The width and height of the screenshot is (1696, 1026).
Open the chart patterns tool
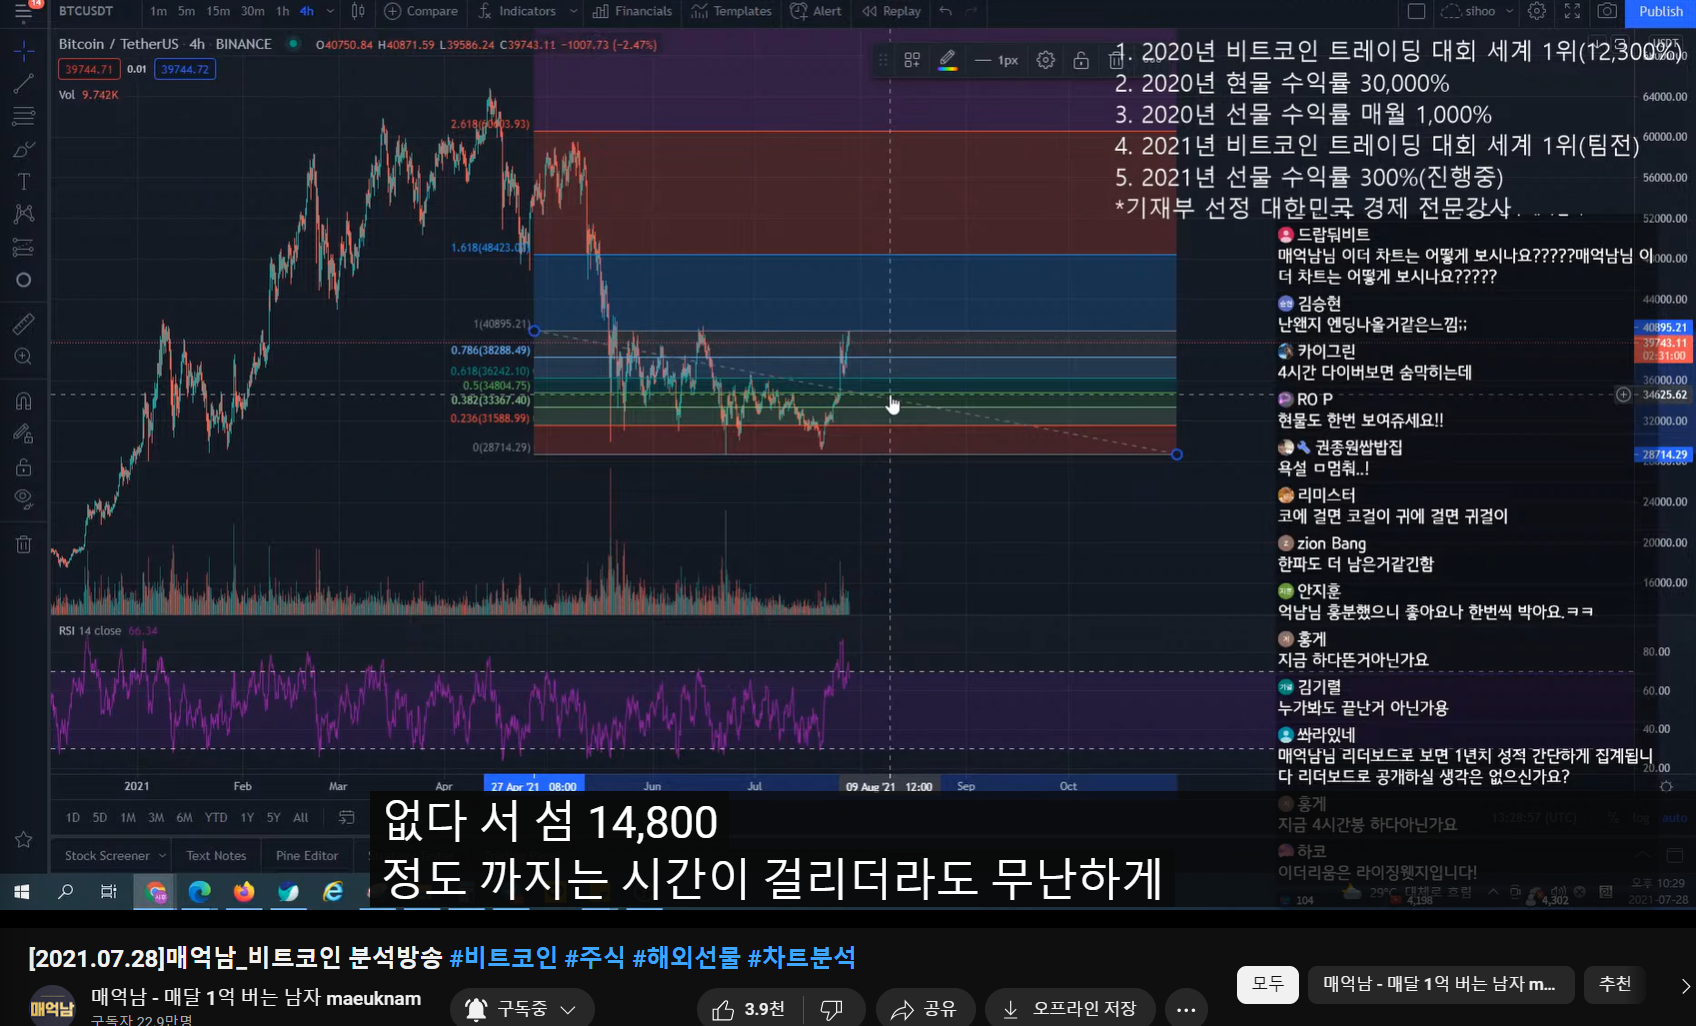pos(24,214)
